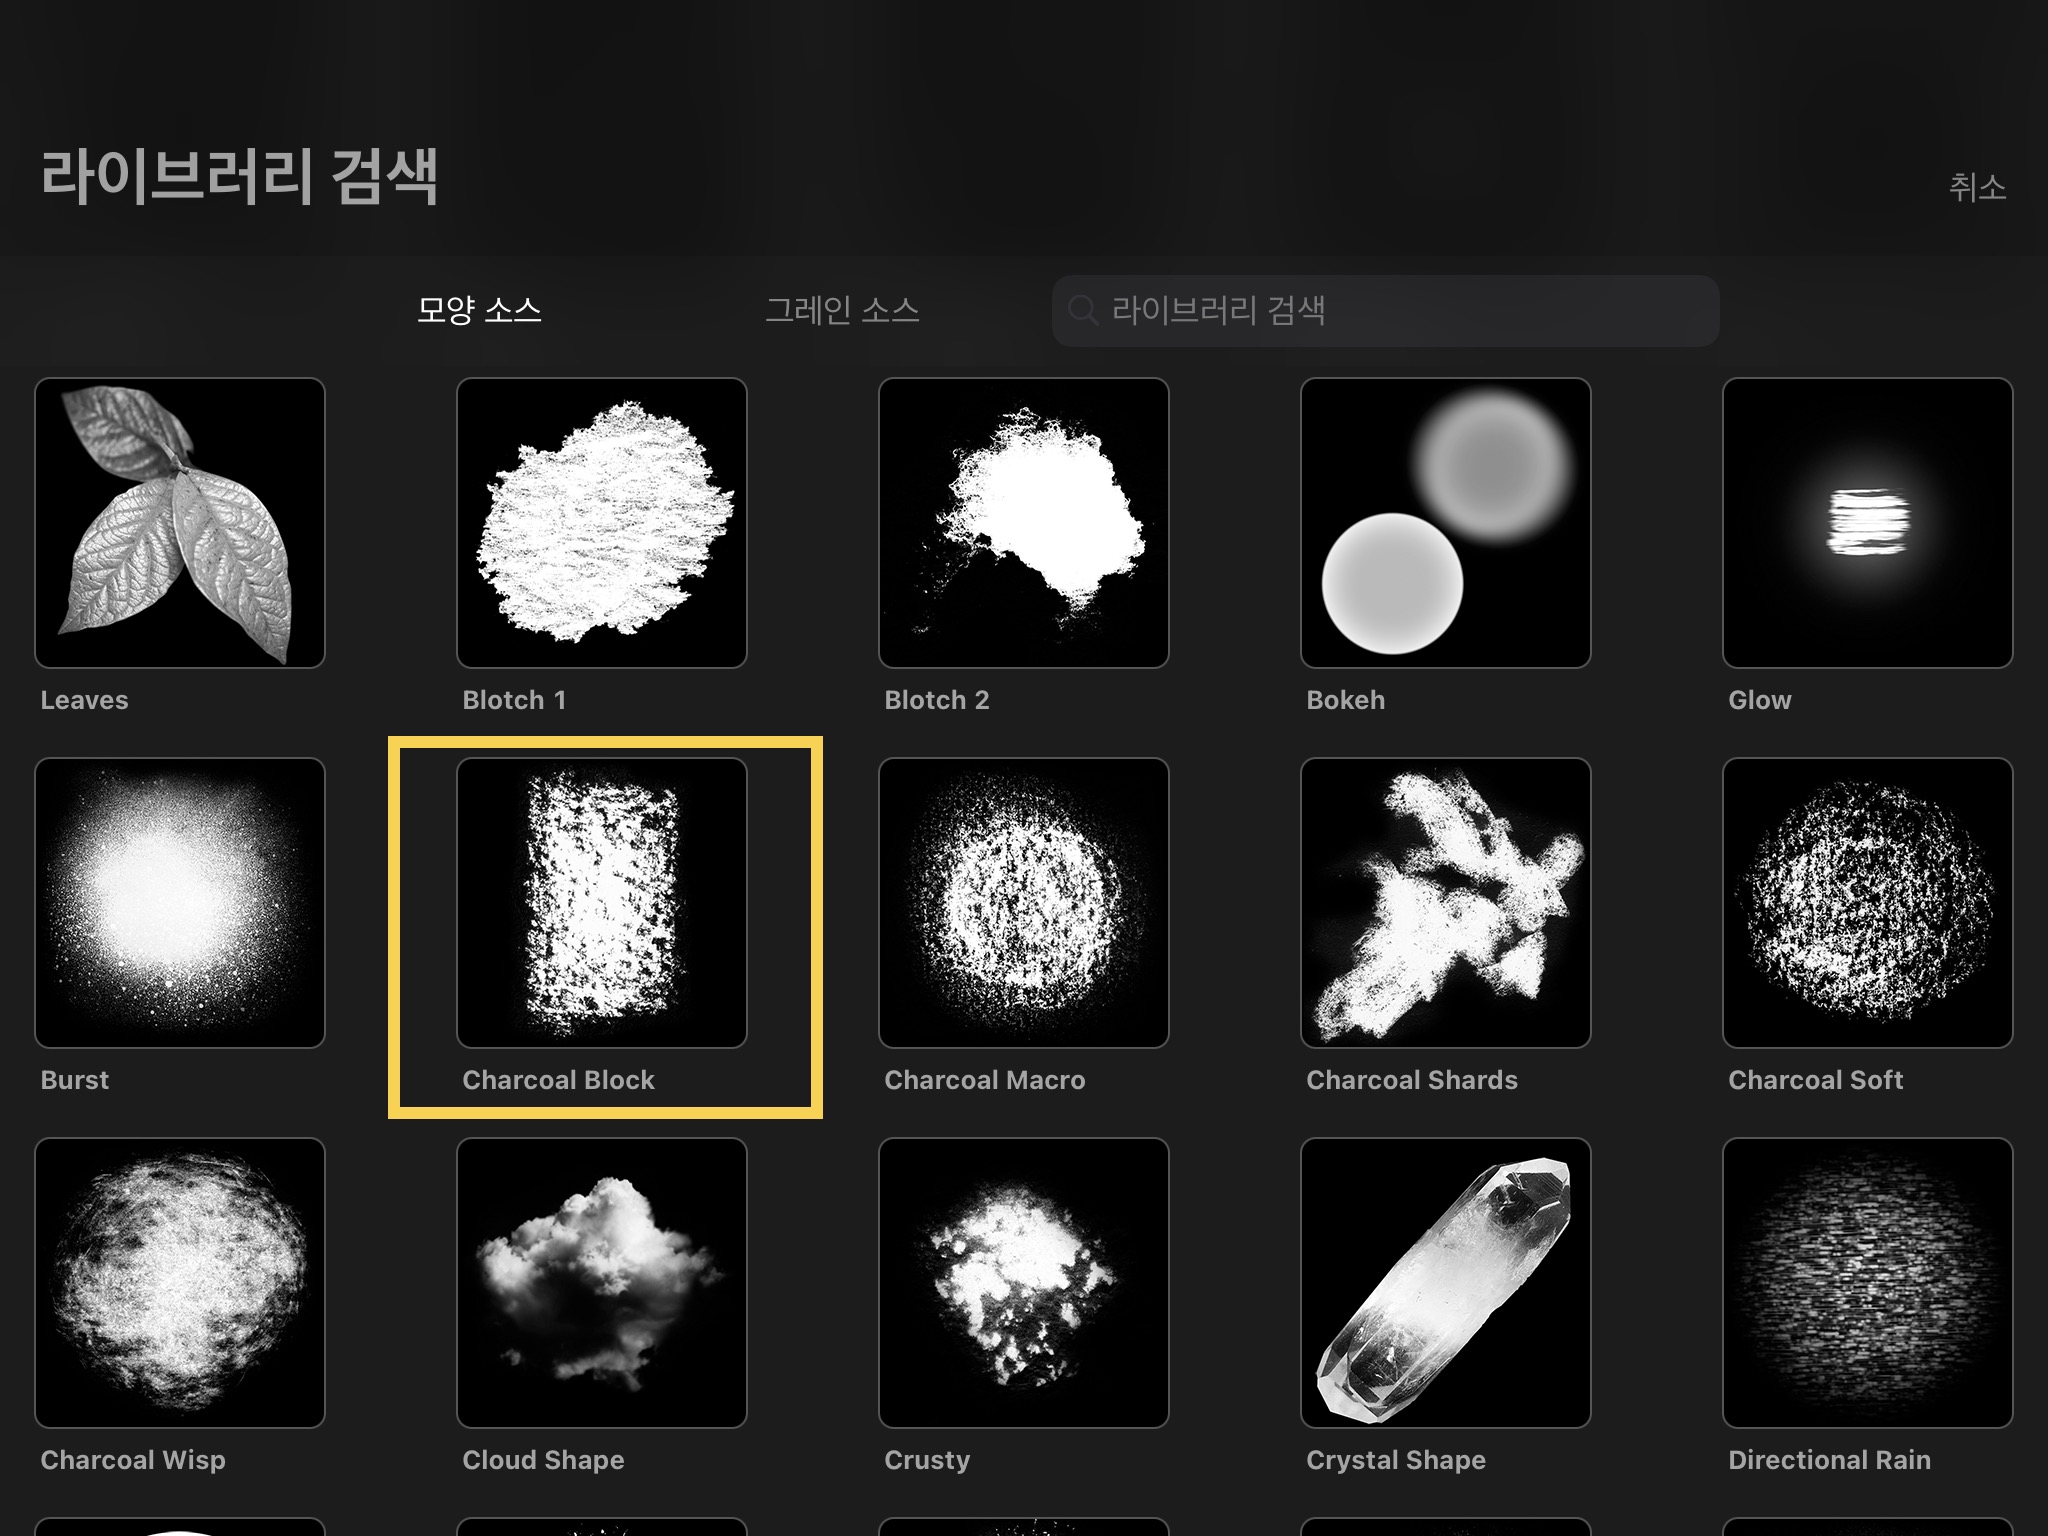Click the "Crystal Shape" label text

tap(1396, 1460)
